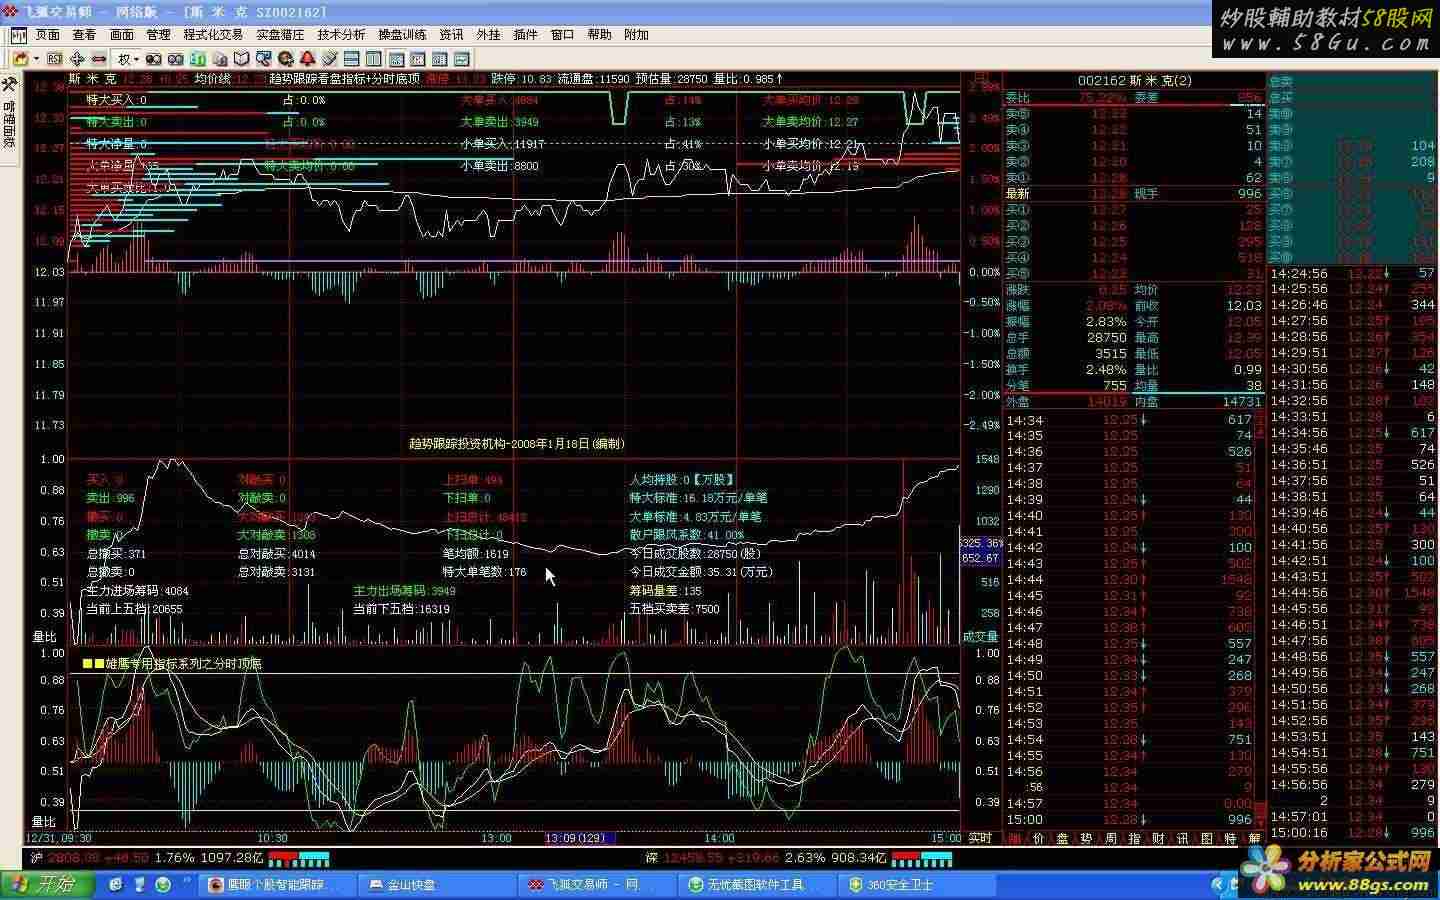Click the first window panel layout icon
Screen dimensions: 1440x900
pos(397,59)
